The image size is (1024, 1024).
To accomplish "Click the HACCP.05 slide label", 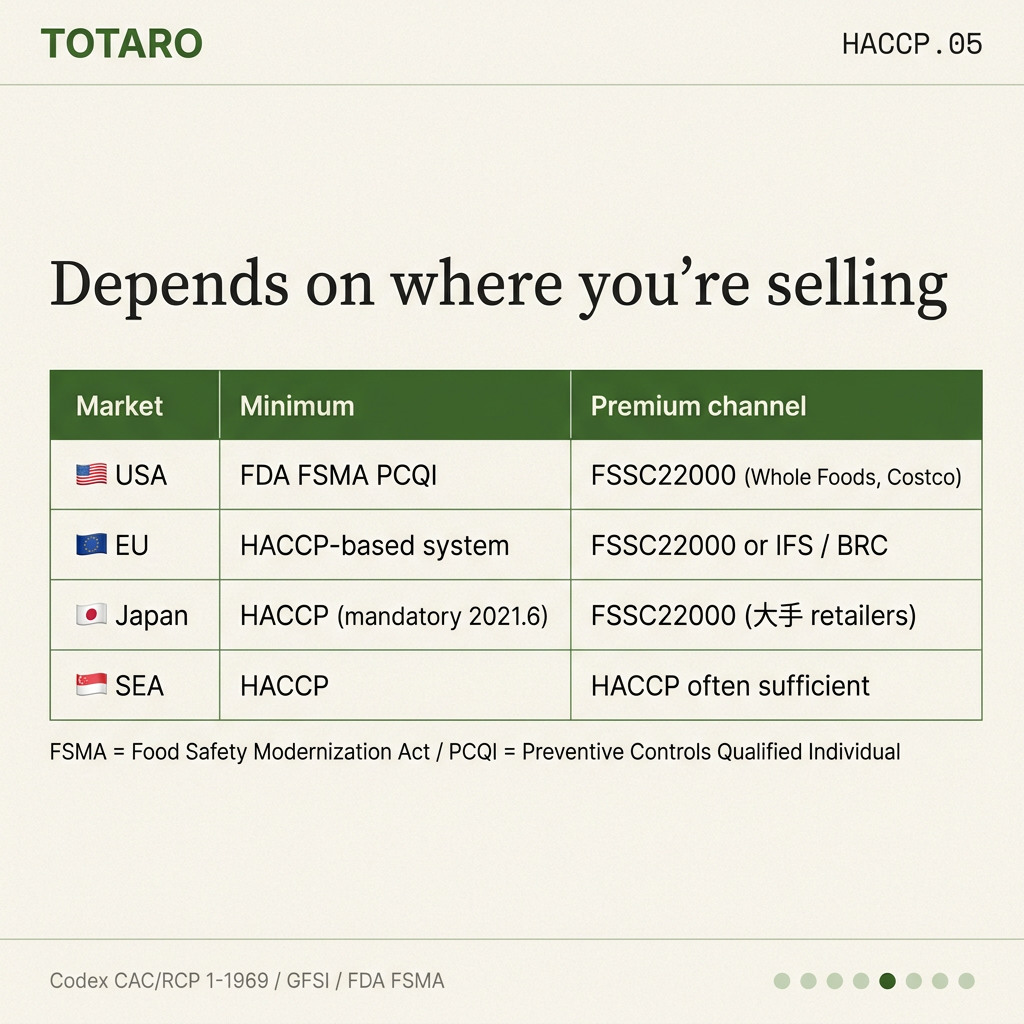I will pyautogui.click(x=912, y=44).
